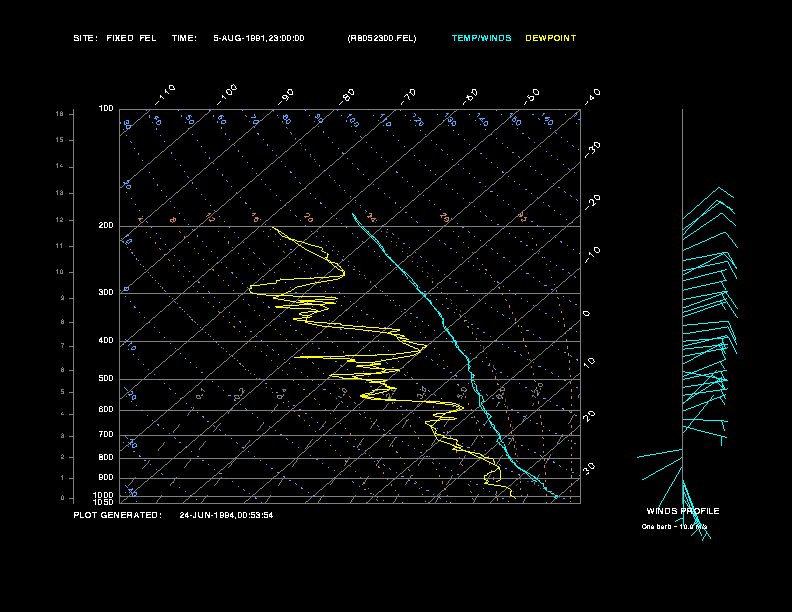Click the 200 pressure level label
792x612 pixels.
106,226
